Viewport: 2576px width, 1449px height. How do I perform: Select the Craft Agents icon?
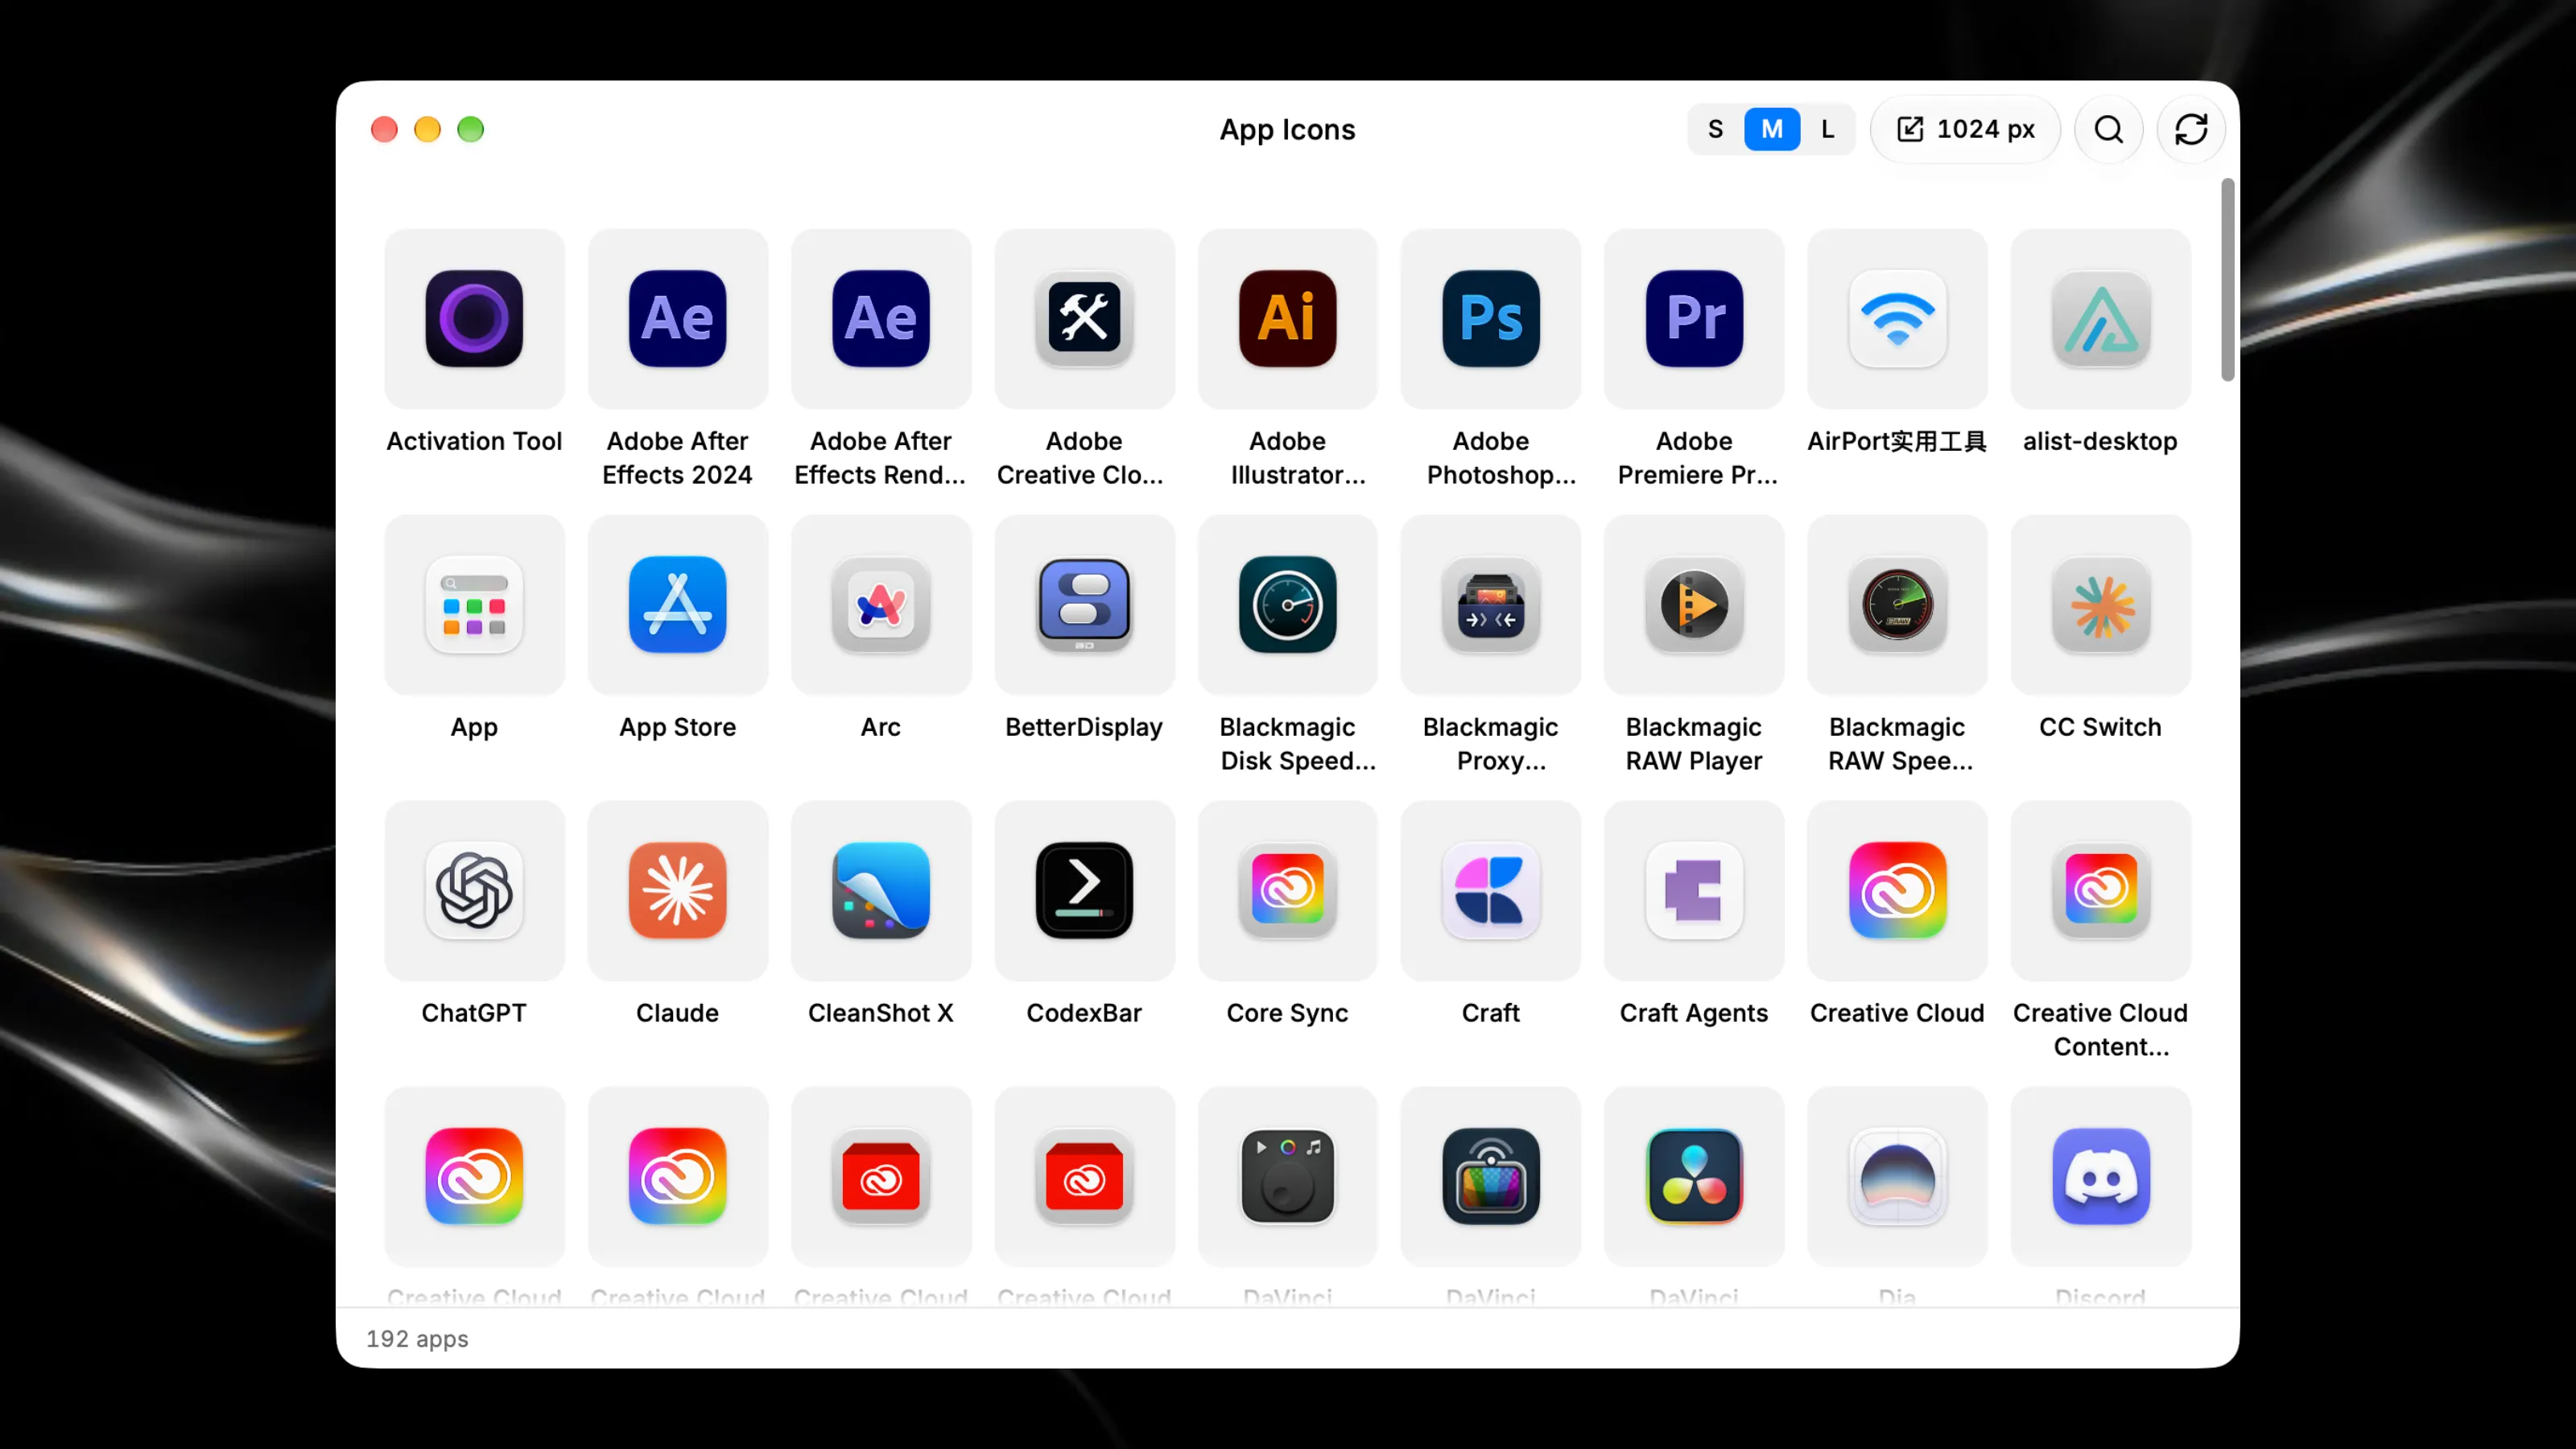pos(1694,890)
